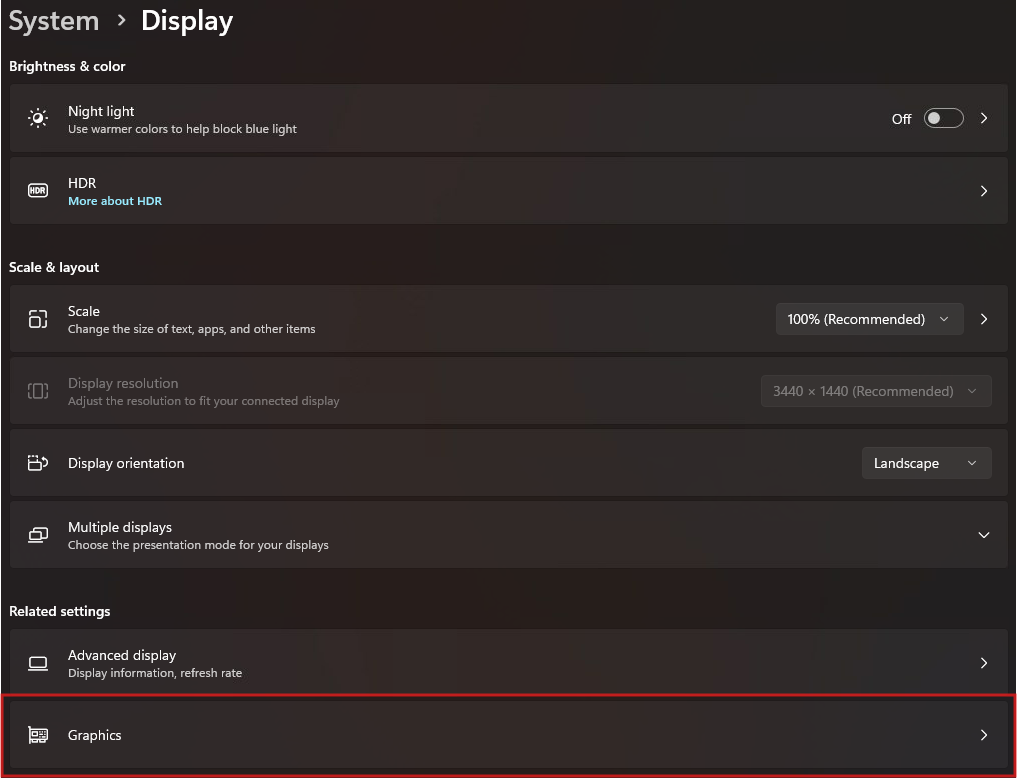This screenshot has height=778, width=1017.
Task: Open the Advanced display settings page
Action: click(x=500, y=662)
